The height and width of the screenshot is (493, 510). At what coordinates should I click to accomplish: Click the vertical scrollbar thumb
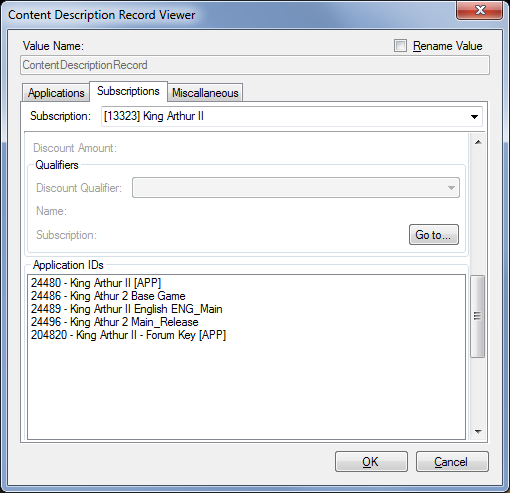[x=477, y=316]
